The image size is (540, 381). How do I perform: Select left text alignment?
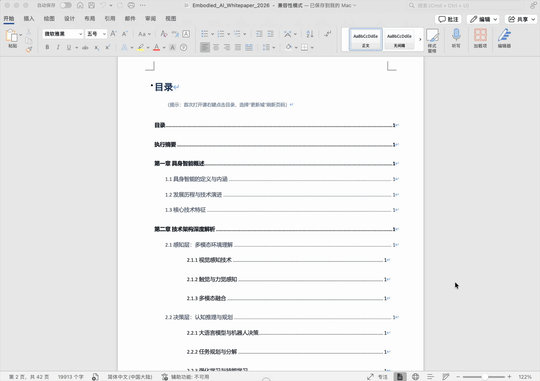[x=205, y=47]
